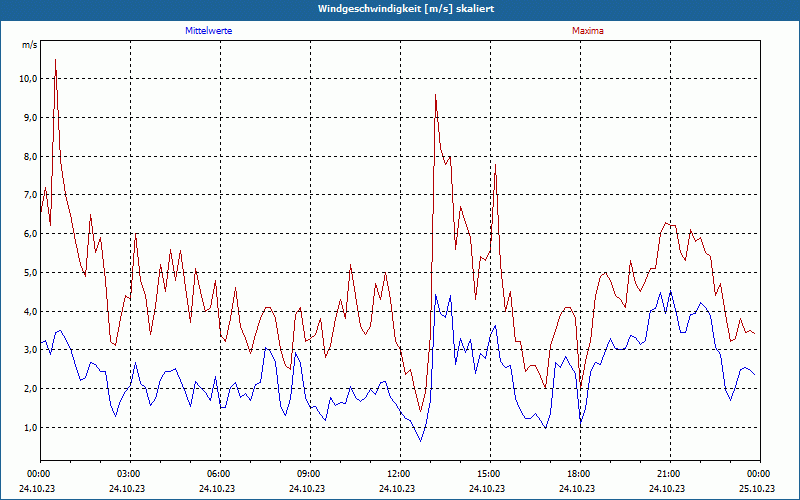Click the chart title 'Windgeschwindigkeit [m/s] skaliert'
This screenshot has height=500, width=800.
(x=406, y=9)
